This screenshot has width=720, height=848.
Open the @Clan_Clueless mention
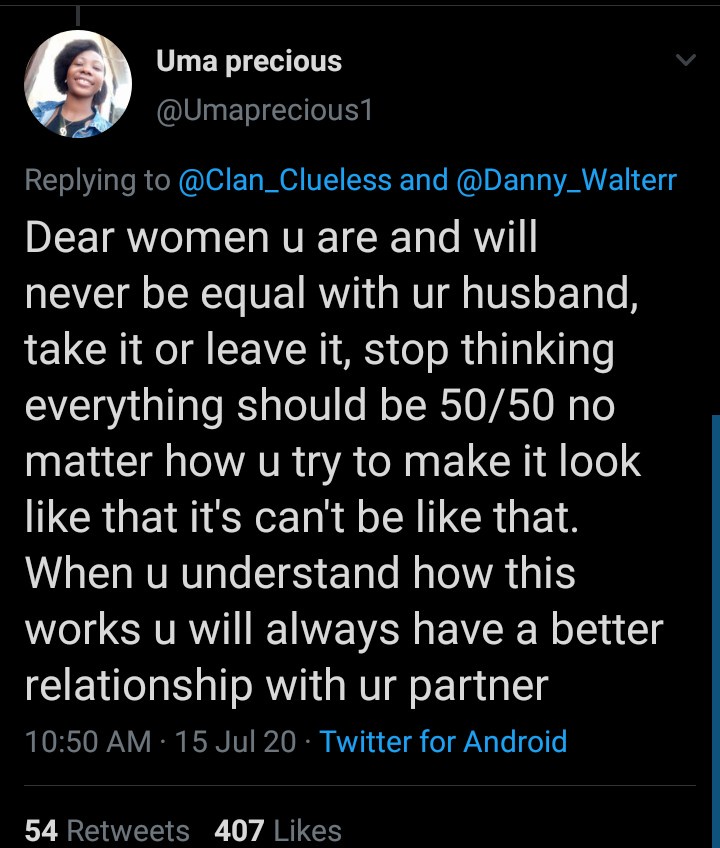click(x=285, y=180)
